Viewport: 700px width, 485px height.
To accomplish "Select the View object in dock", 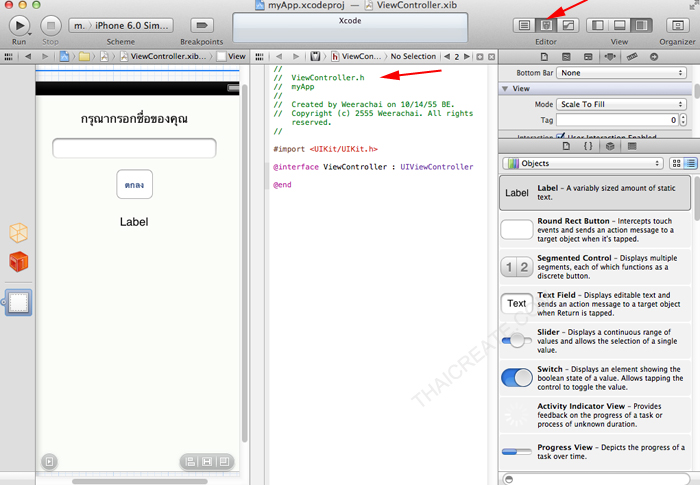I will 19,303.
